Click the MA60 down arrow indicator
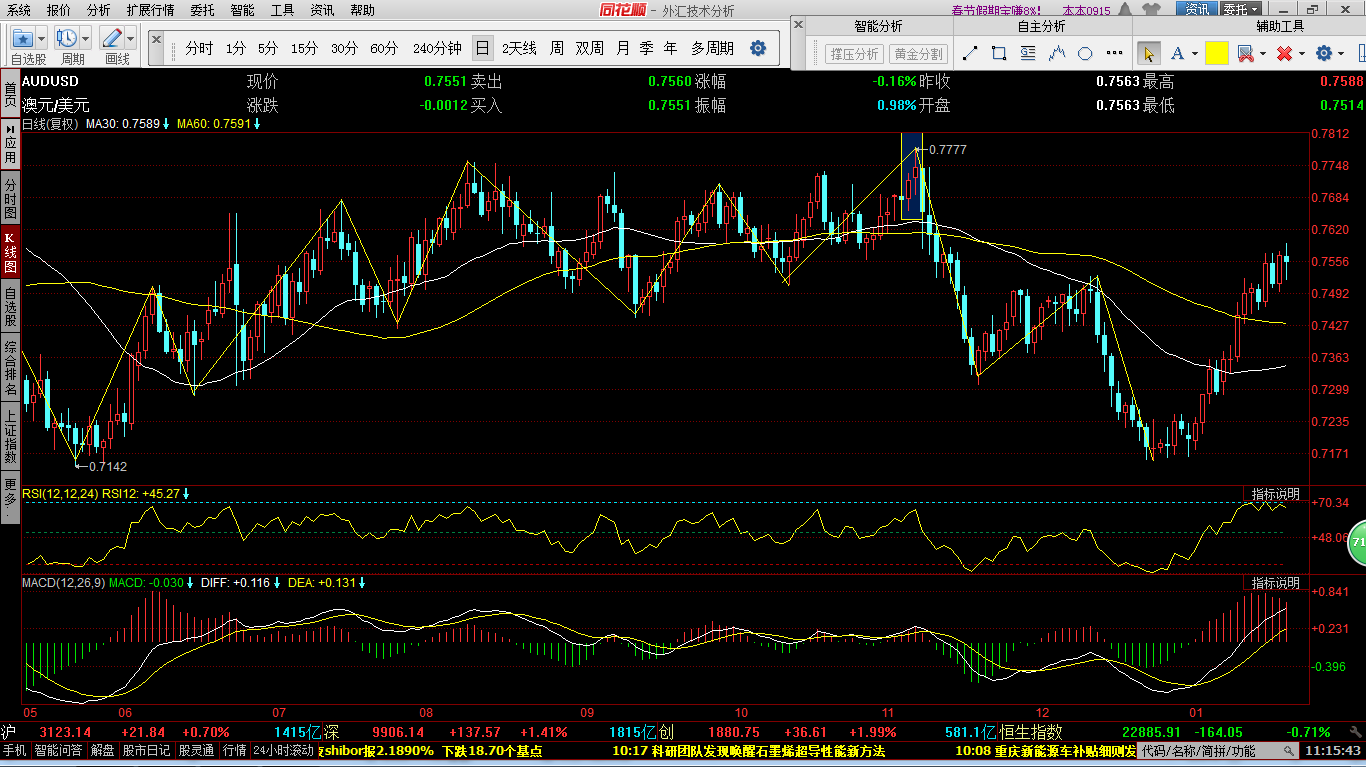Viewport: 1366px width, 767px height. tap(257, 124)
